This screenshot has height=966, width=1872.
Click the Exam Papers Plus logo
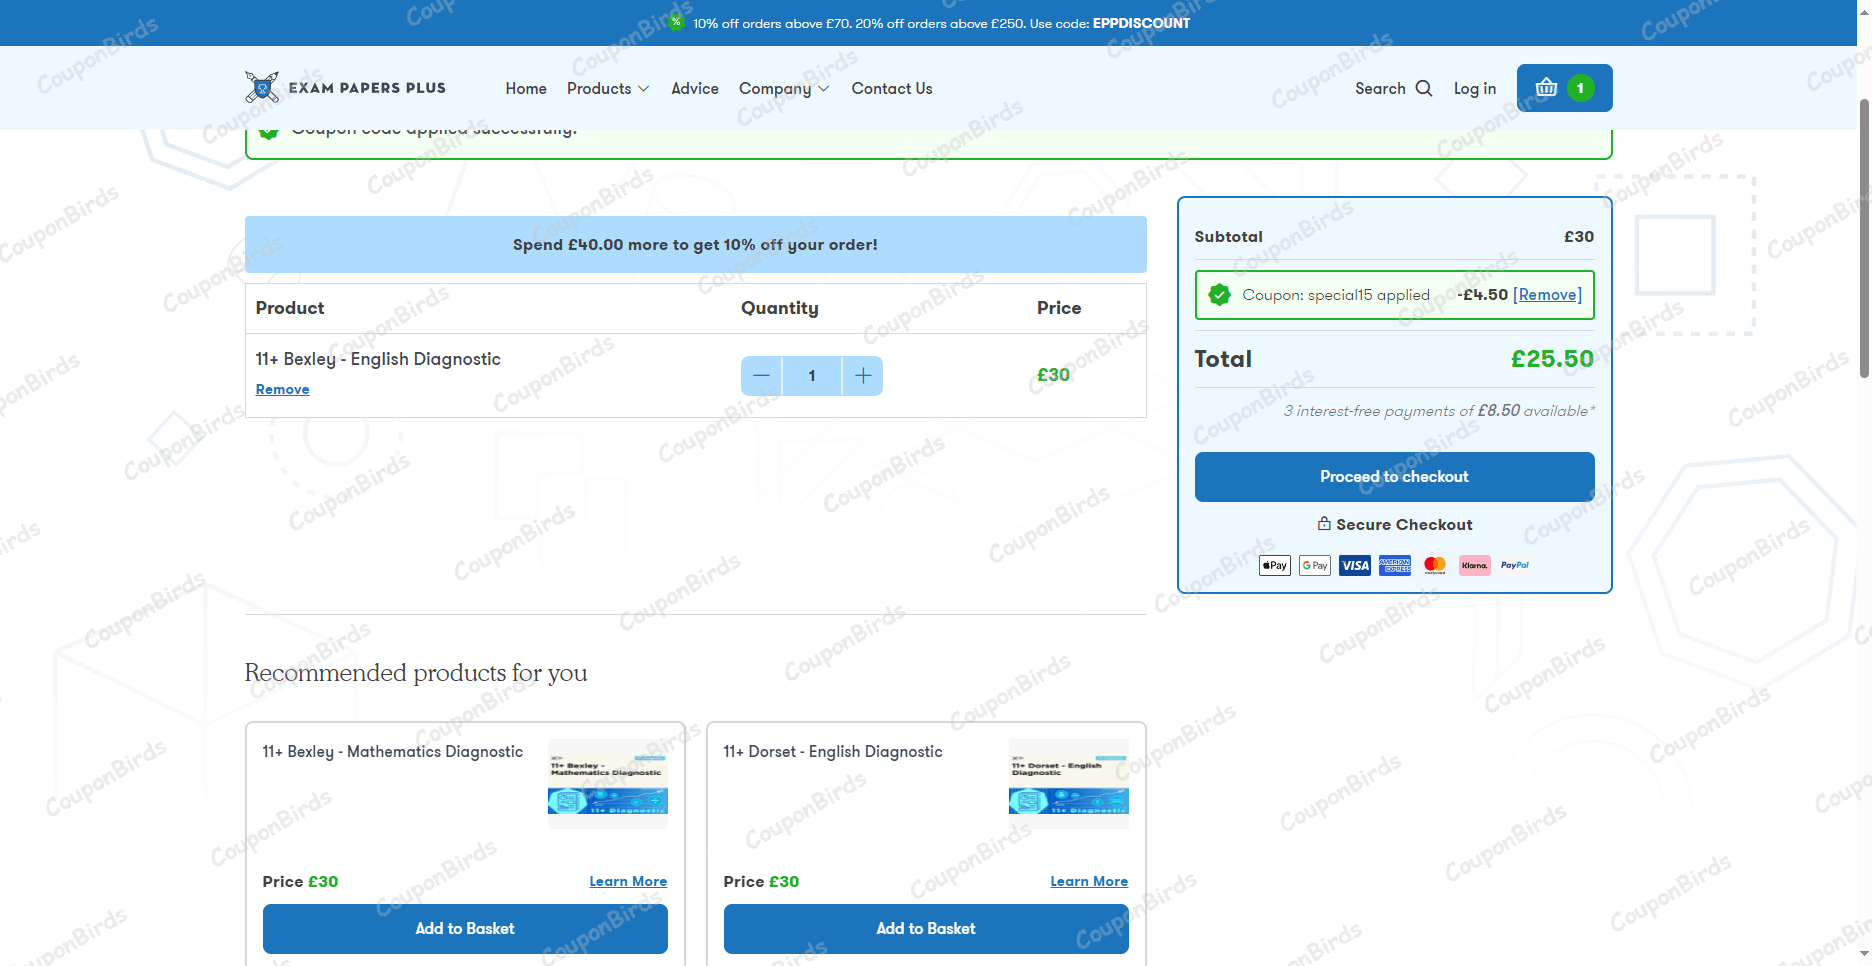click(345, 88)
